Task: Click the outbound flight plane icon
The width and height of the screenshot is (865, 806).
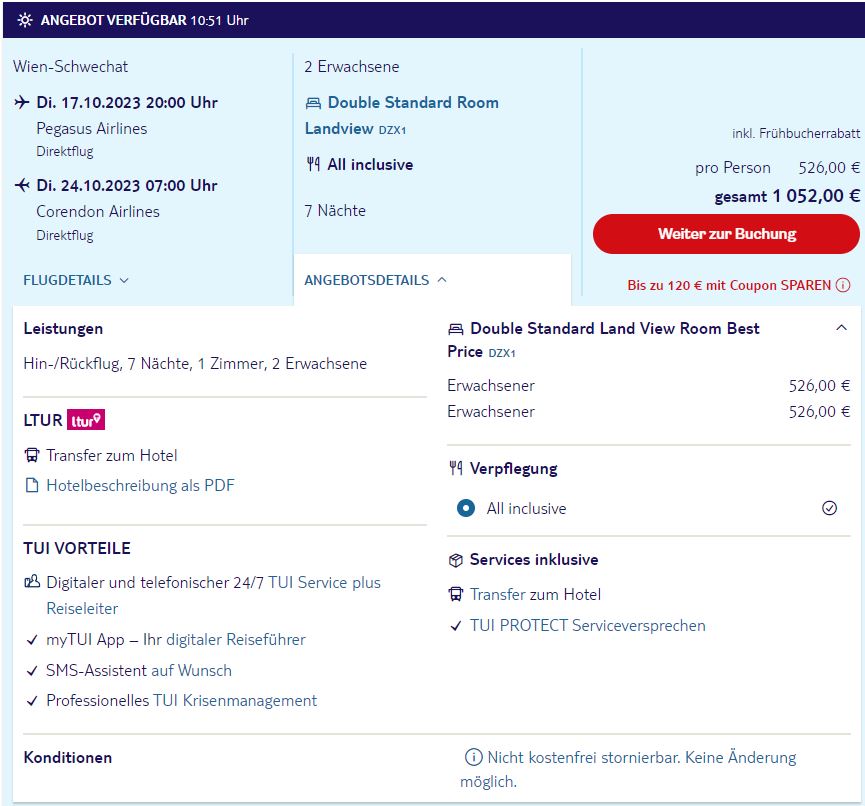Action: (x=22, y=102)
